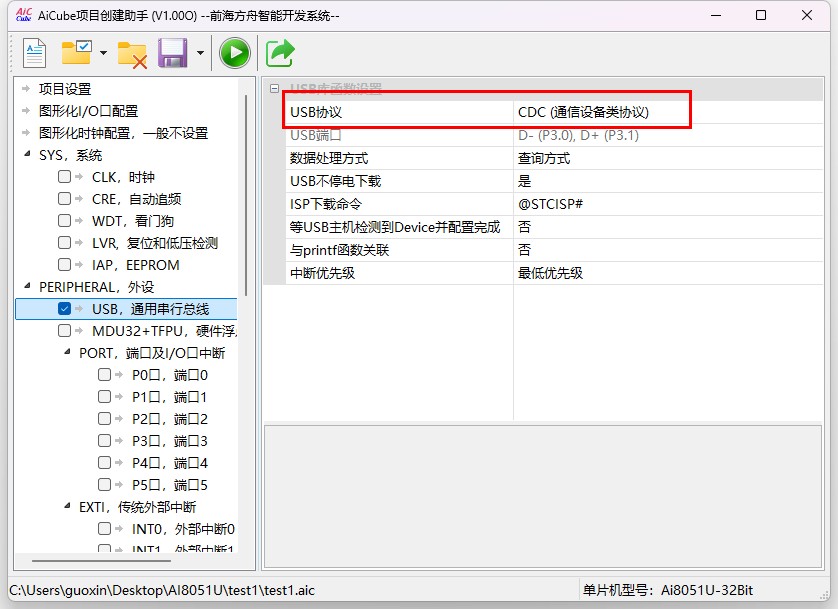Open 数据处理方式 value 查询方式

[668, 158]
